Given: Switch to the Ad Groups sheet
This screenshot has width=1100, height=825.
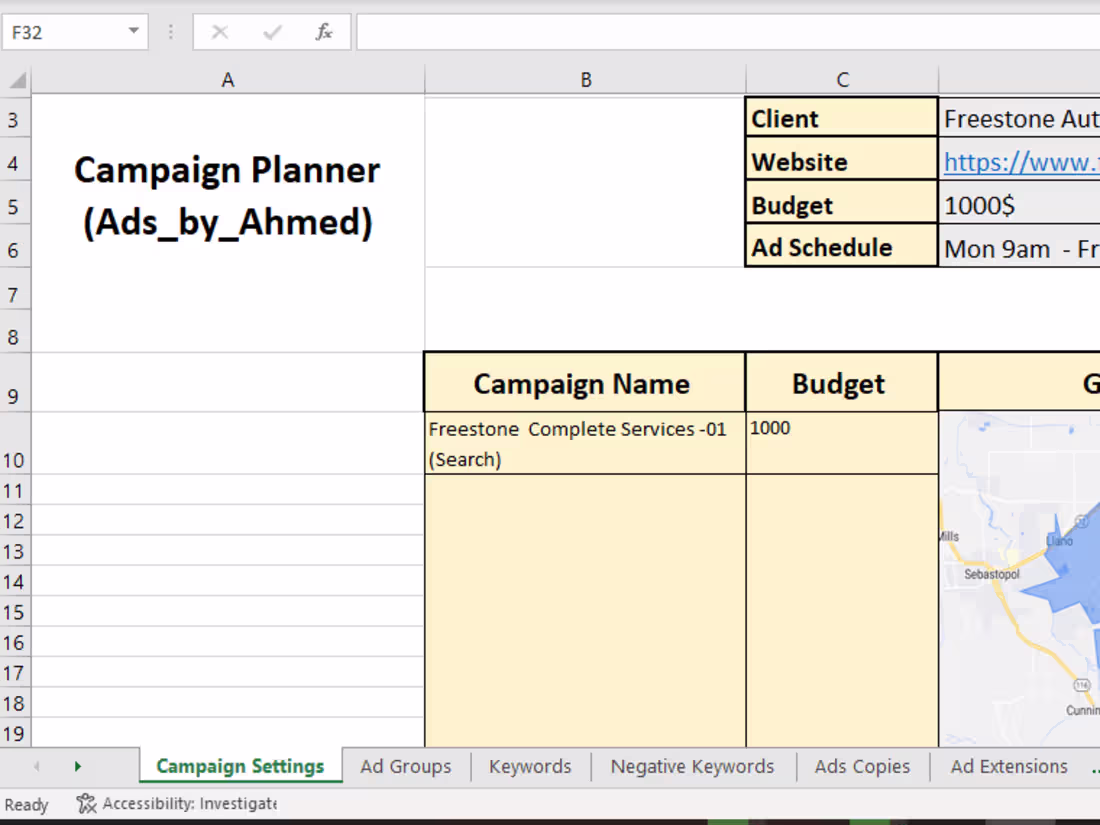Looking at the screenshot, I should [x=405, y=766].
